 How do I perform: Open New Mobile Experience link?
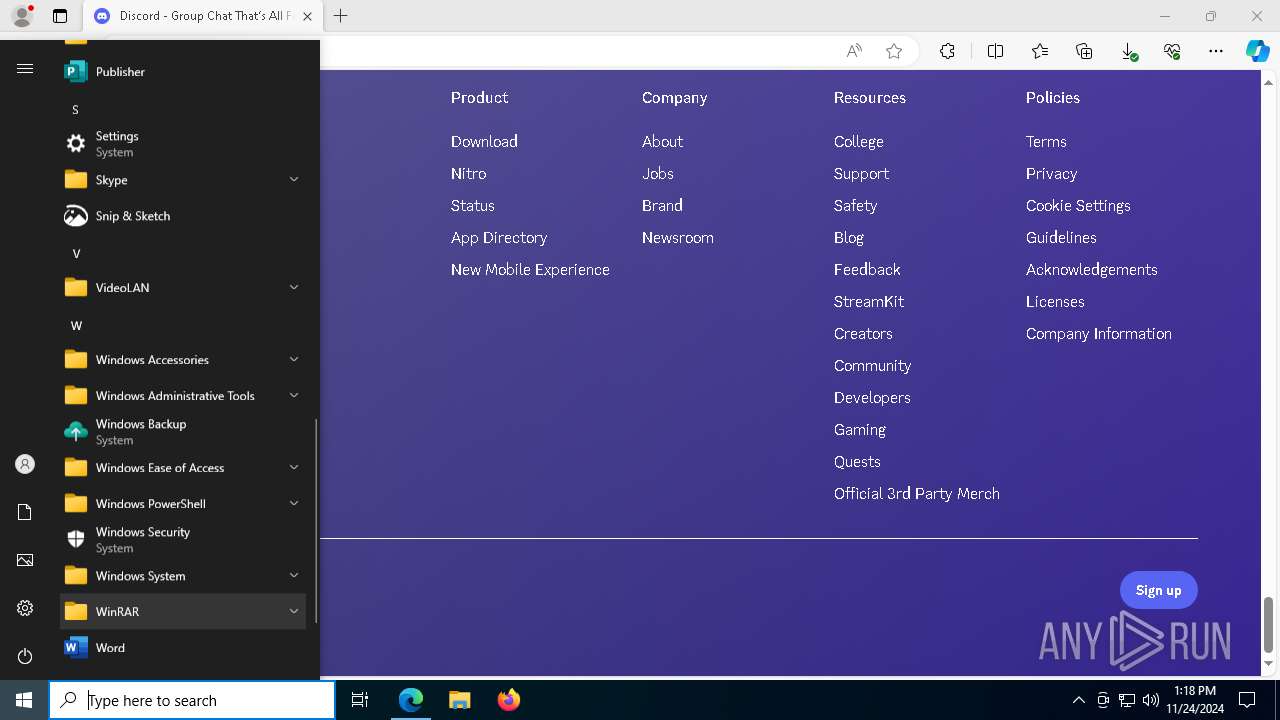pyautogui.click(x=530, y=270)
